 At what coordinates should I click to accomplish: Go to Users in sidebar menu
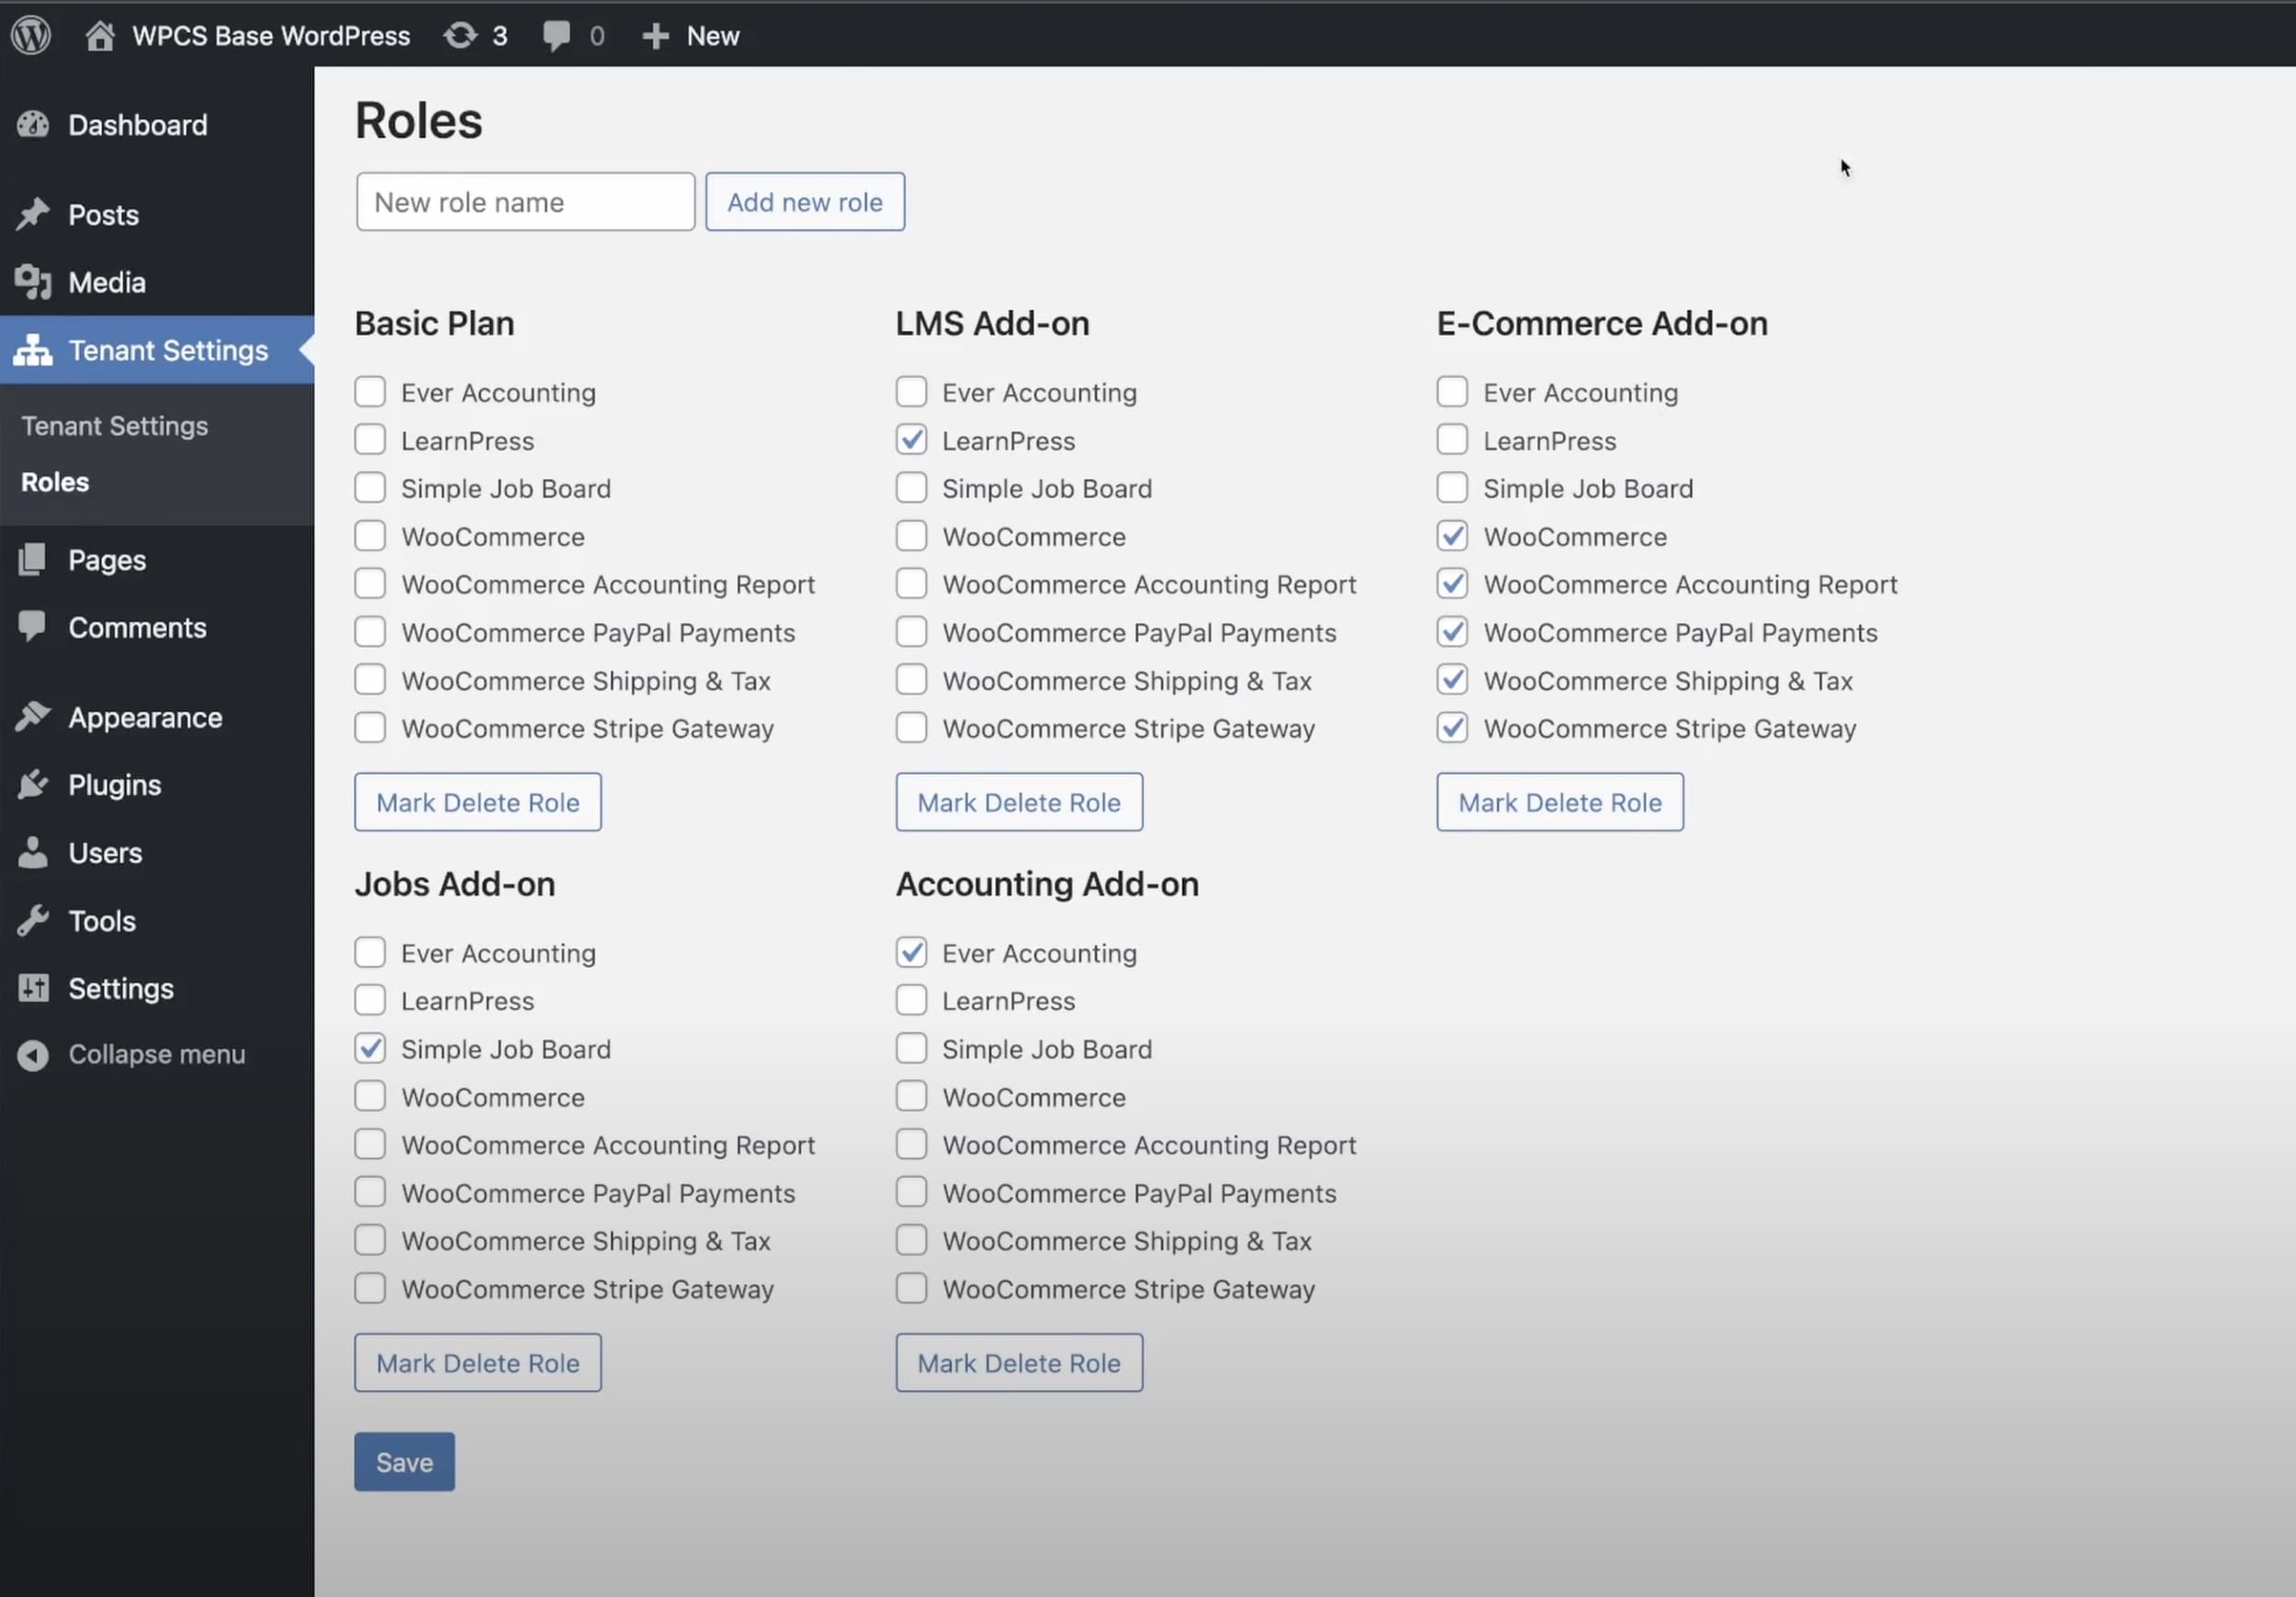(x=105, y=853)
